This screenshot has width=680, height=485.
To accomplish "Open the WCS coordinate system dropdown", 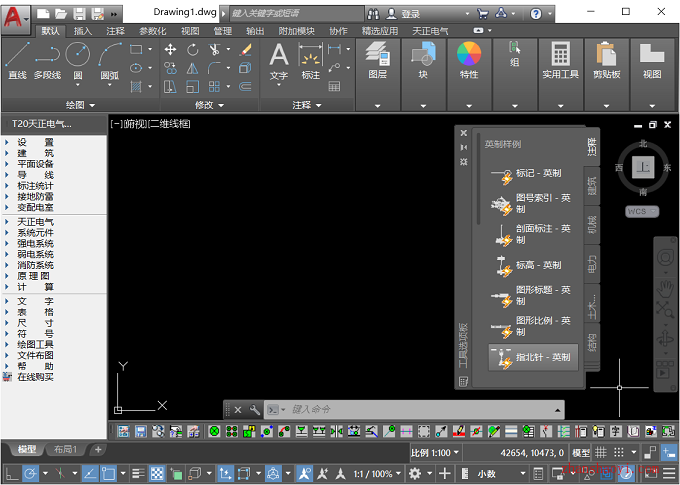I will coord(642,211).
